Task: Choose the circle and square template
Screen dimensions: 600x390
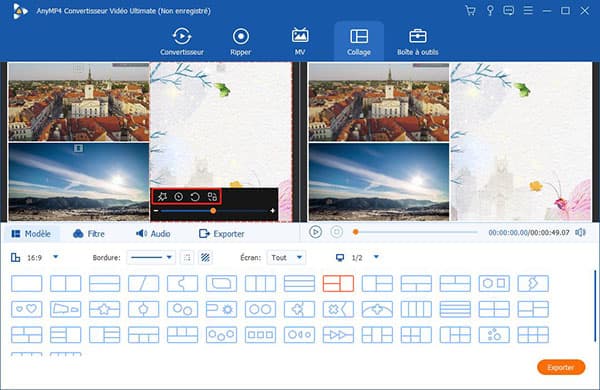Action: [494, 284]
